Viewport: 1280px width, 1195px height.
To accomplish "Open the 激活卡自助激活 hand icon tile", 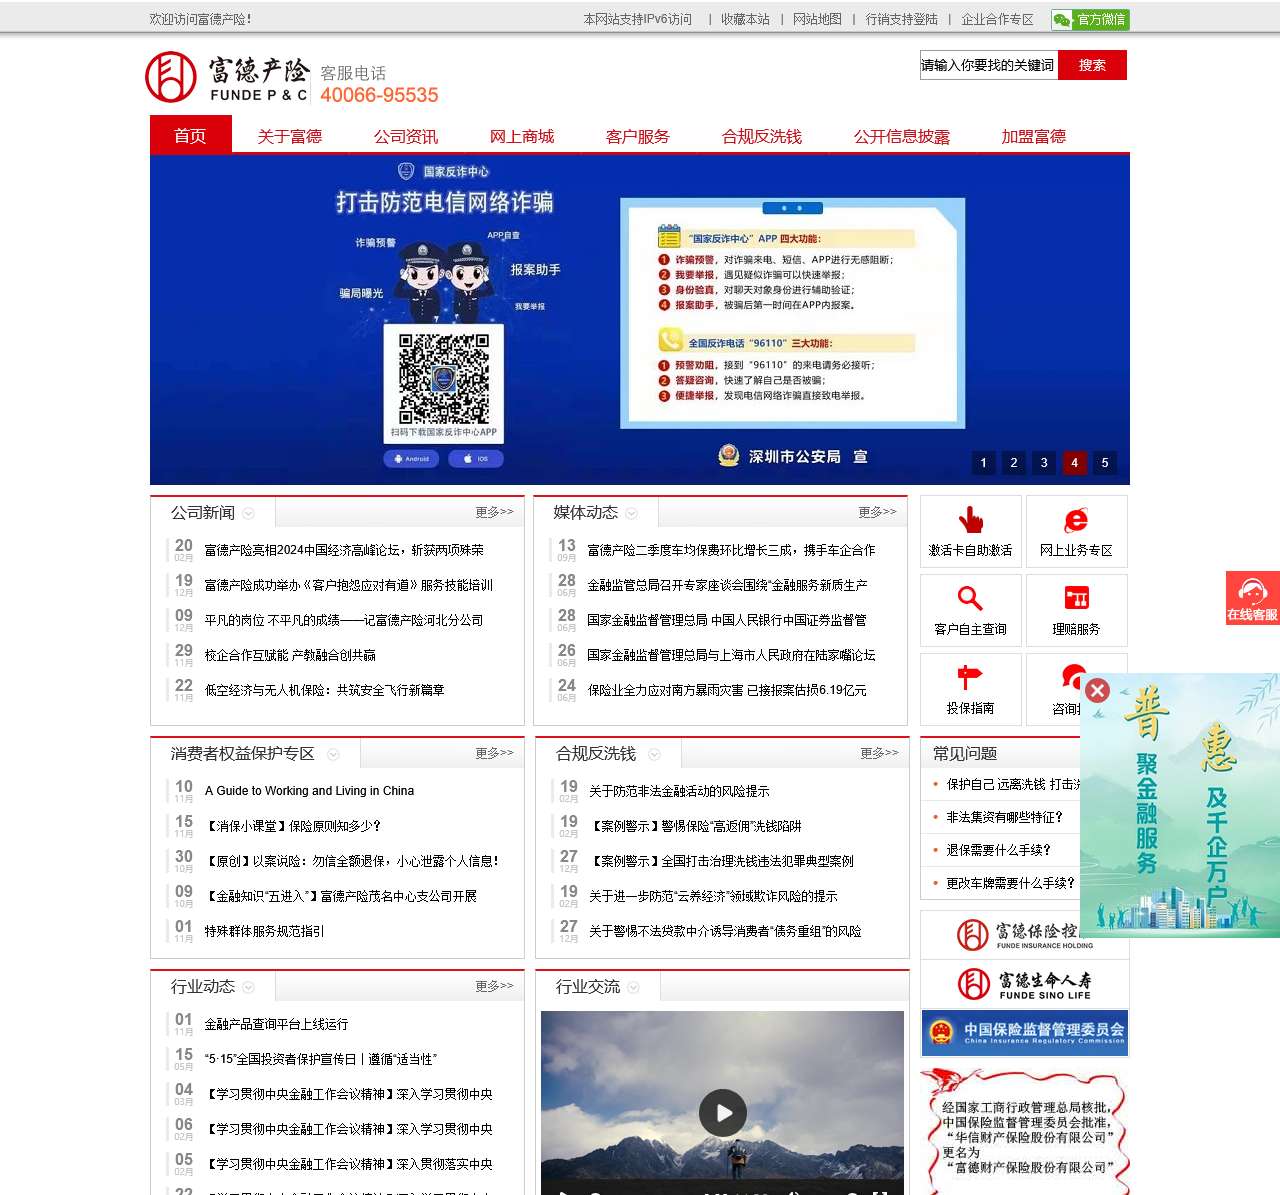I will [x=971, y=531].
